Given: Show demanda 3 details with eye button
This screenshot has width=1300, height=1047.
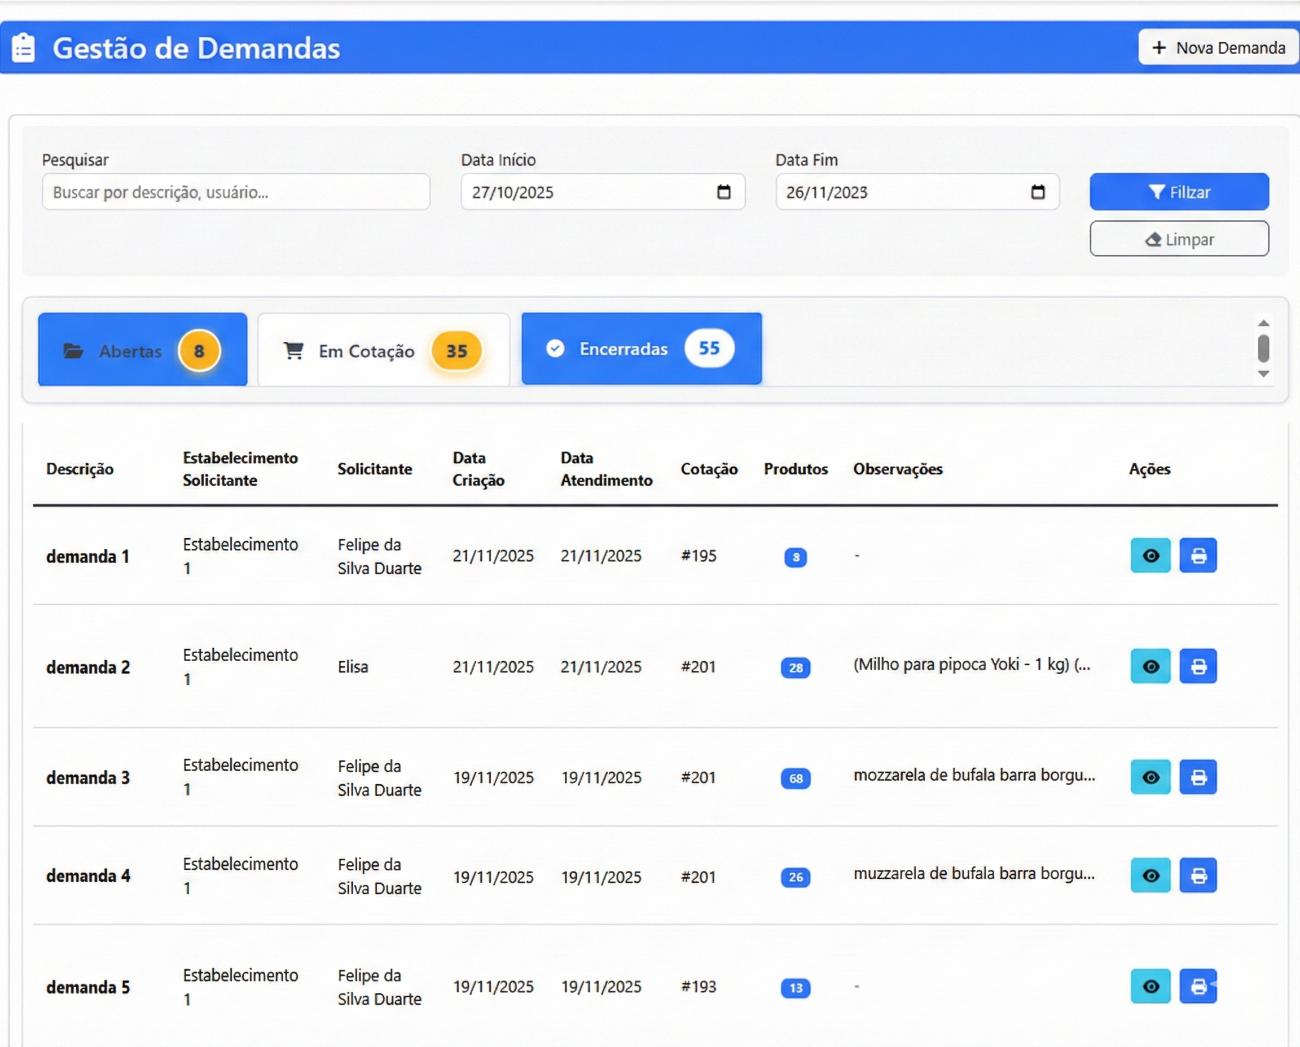Looking at the screenshot, I should (1150, 777).
